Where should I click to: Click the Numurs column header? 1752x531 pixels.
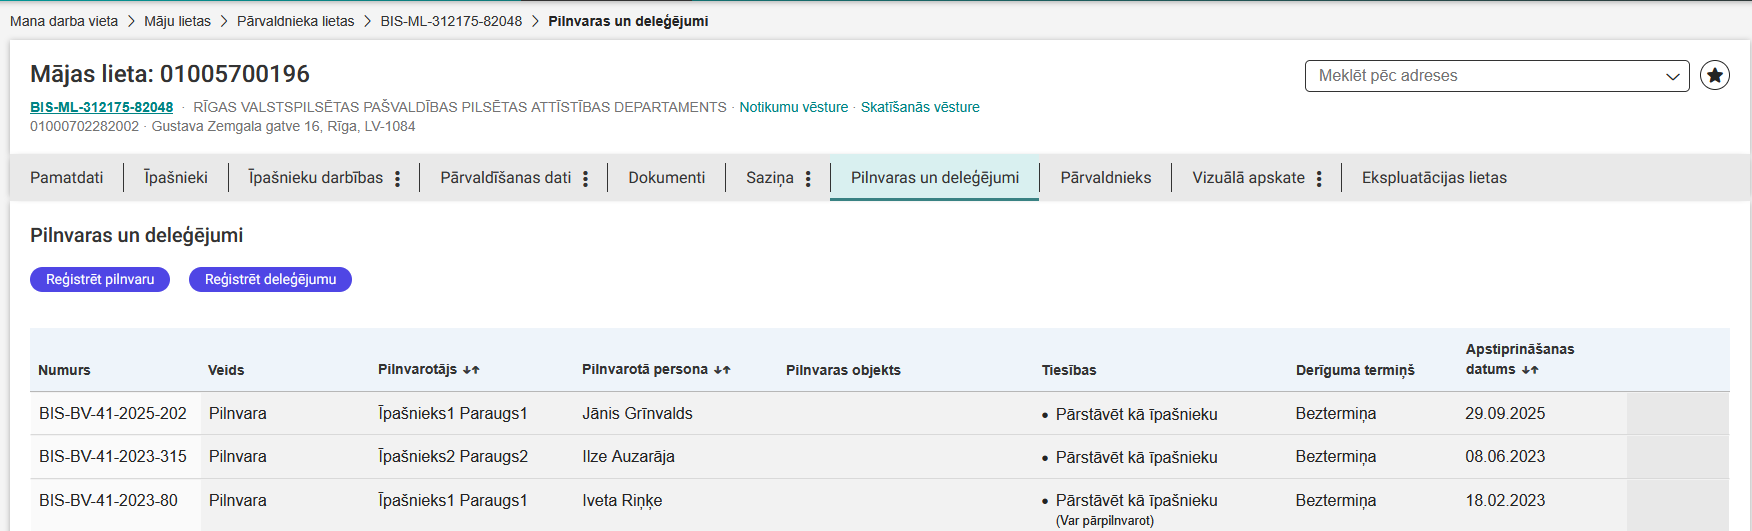[64, 370]
